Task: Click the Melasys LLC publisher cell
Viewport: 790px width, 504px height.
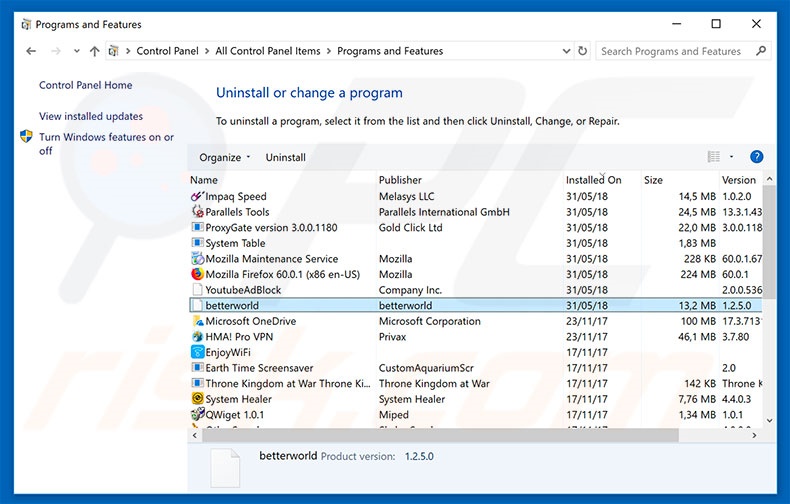Action: click(x=407, y=196)
